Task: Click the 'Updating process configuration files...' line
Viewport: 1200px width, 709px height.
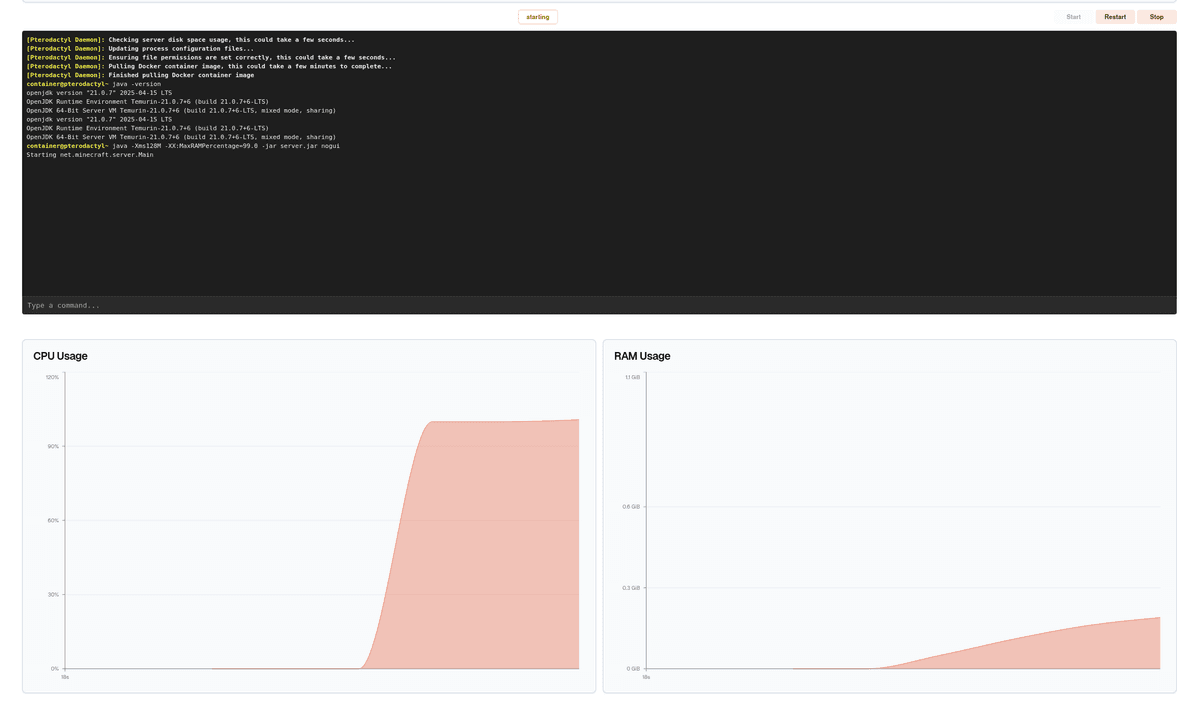Action: 141,49
